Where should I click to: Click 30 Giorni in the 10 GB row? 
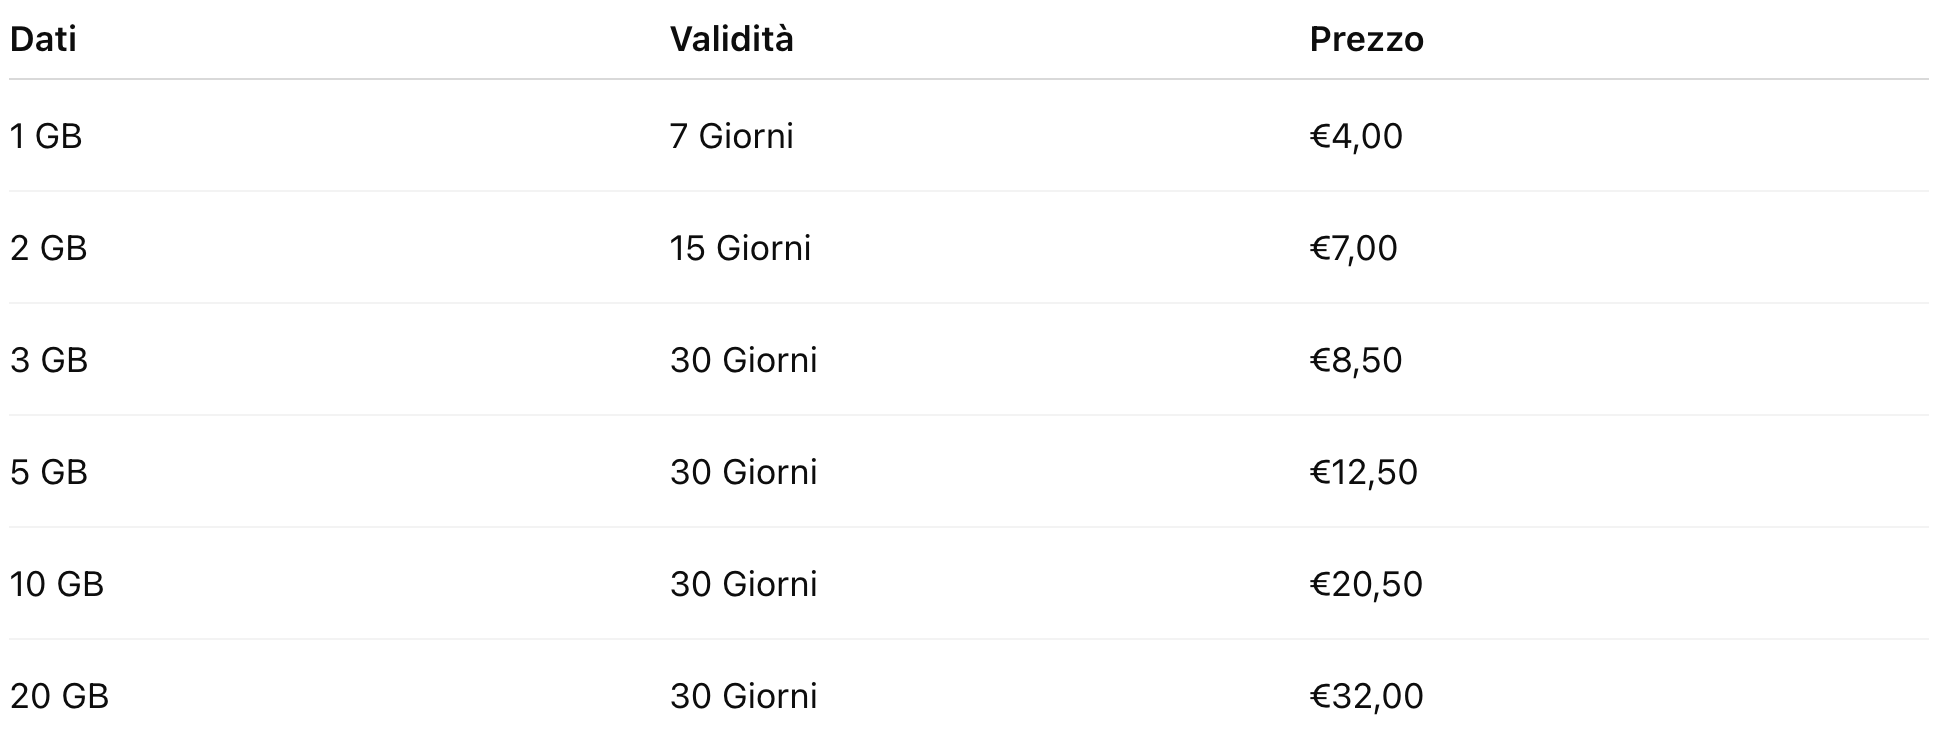(743, 584)
